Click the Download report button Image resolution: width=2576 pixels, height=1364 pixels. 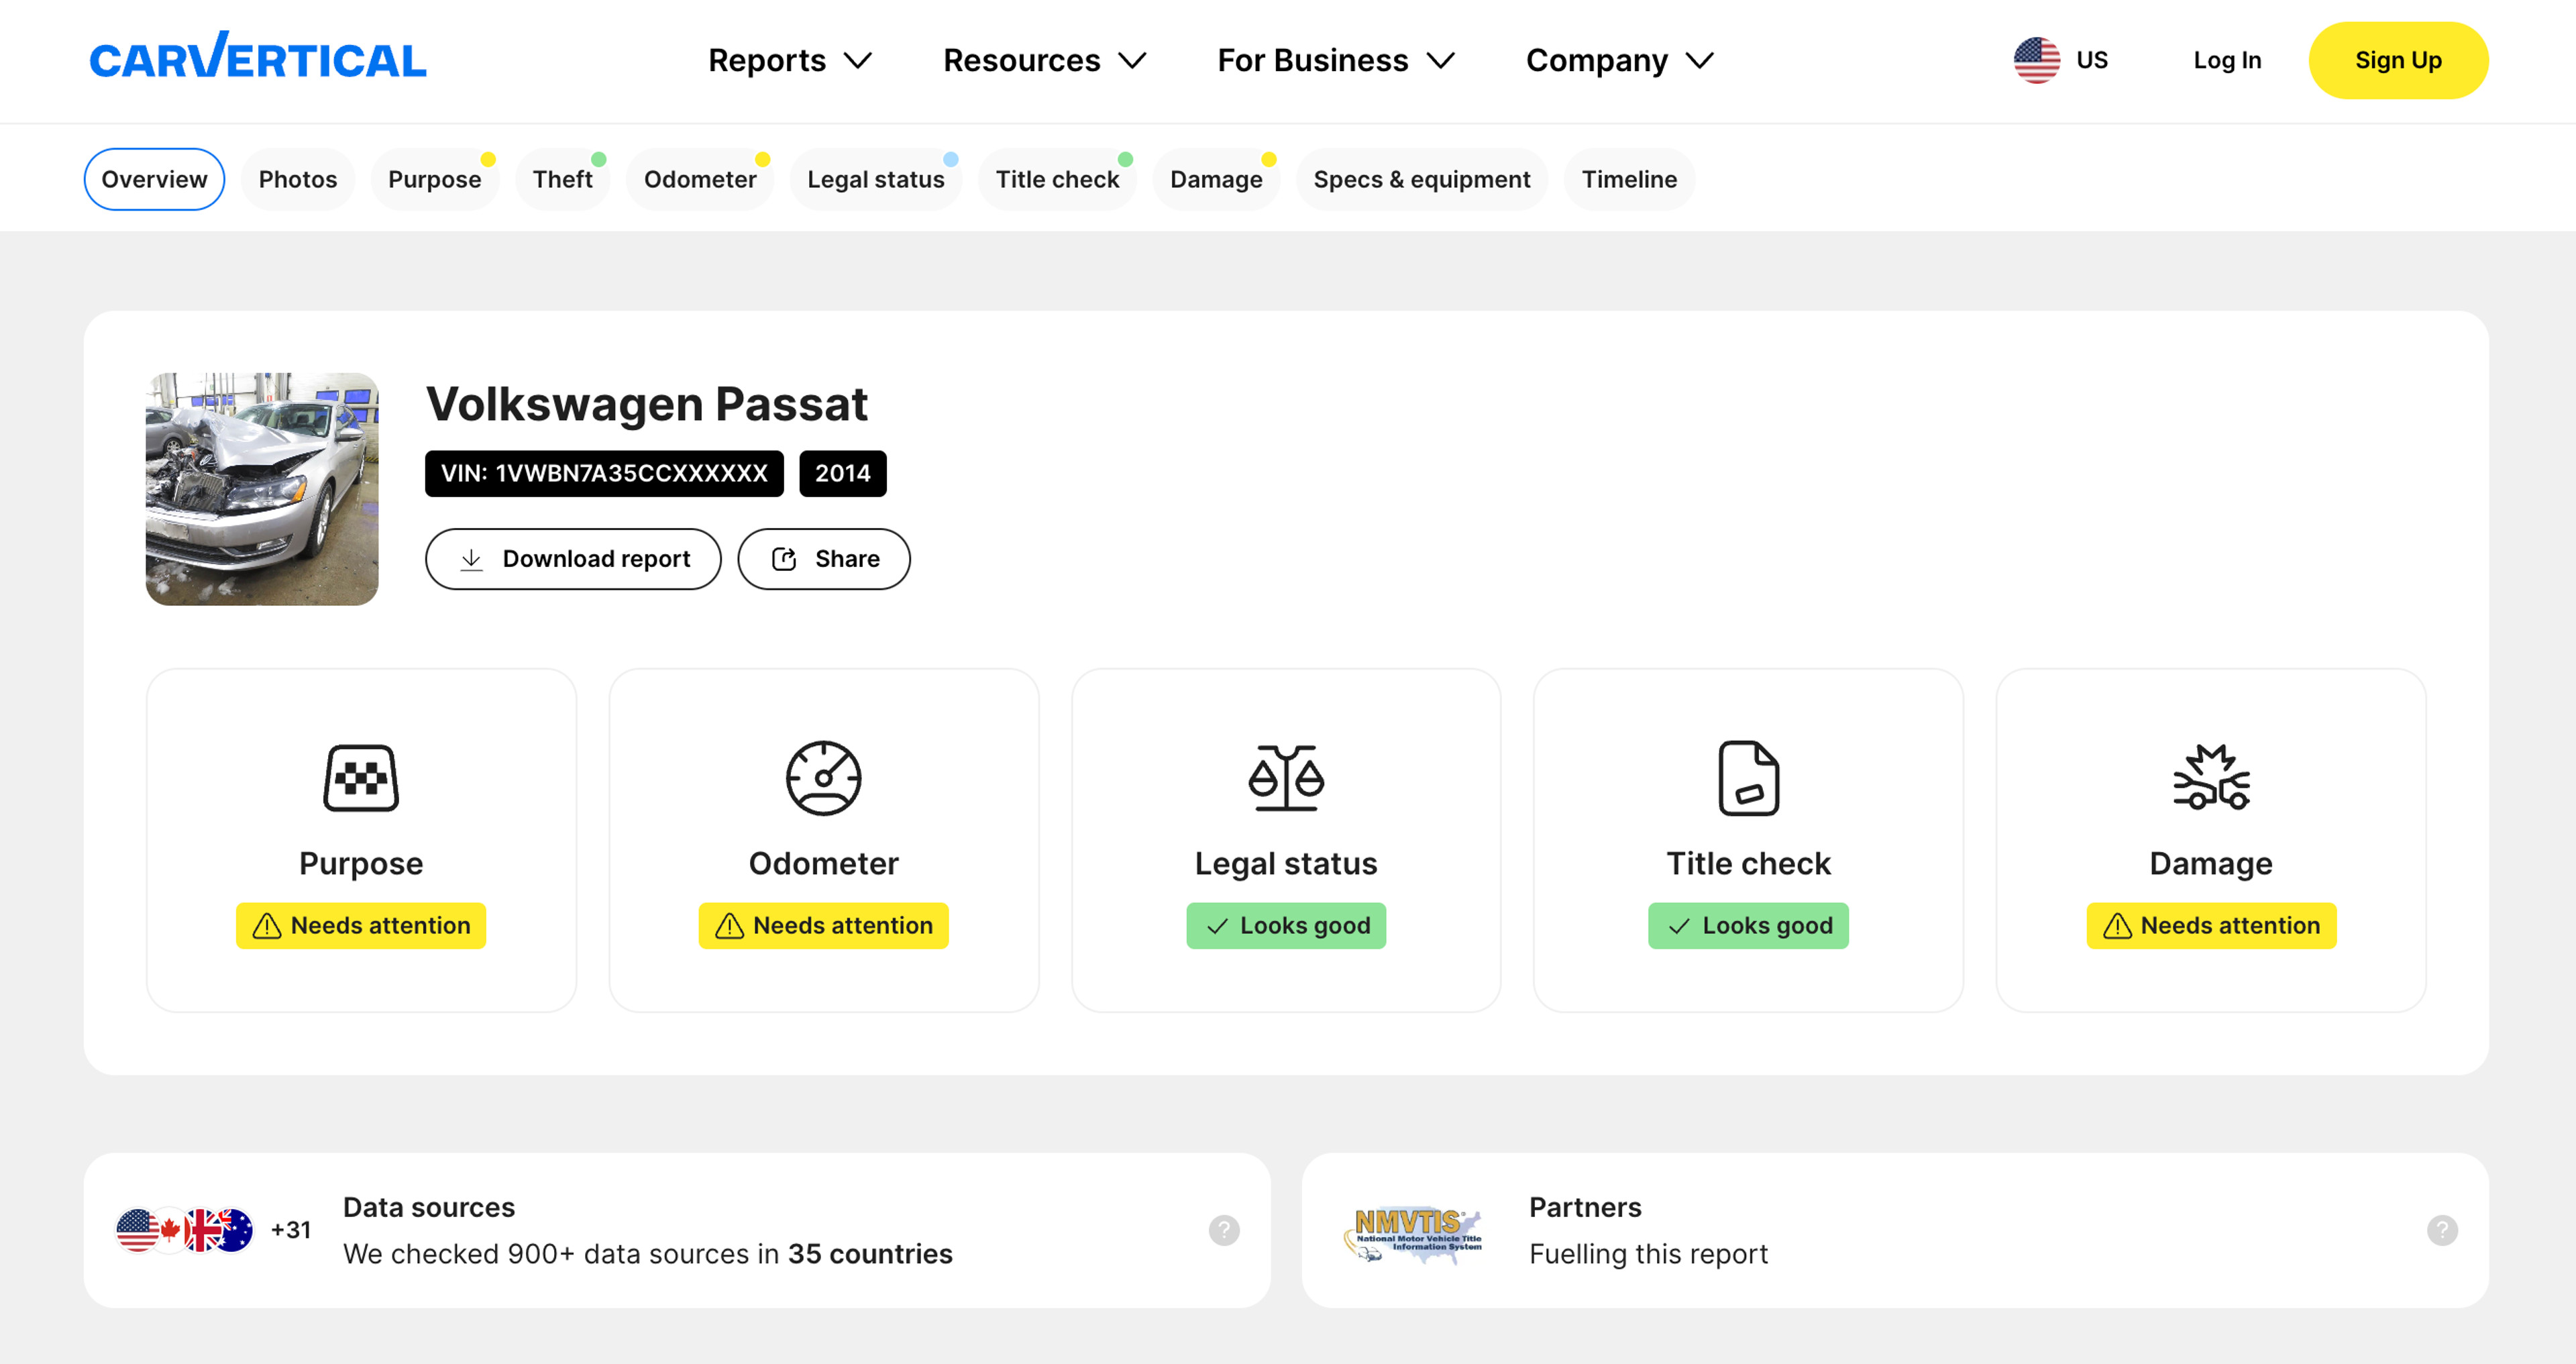573,559
